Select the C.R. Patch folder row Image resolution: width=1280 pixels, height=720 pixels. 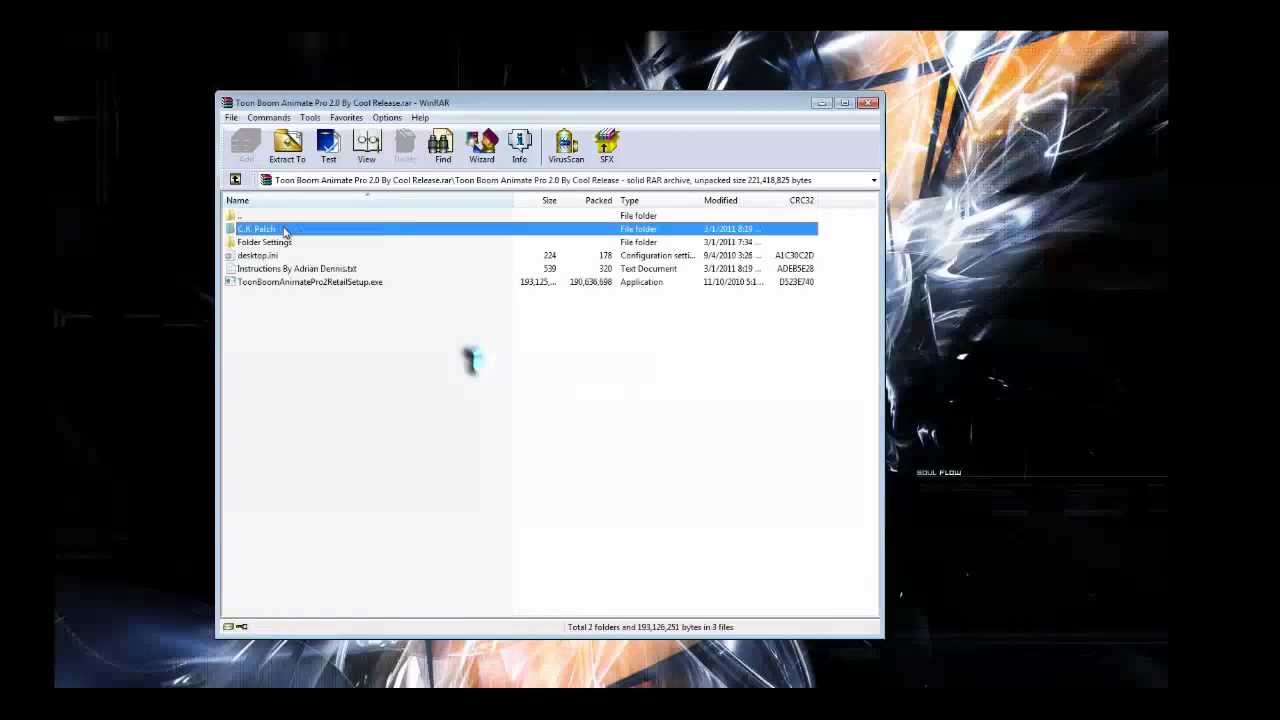[520, 229]
